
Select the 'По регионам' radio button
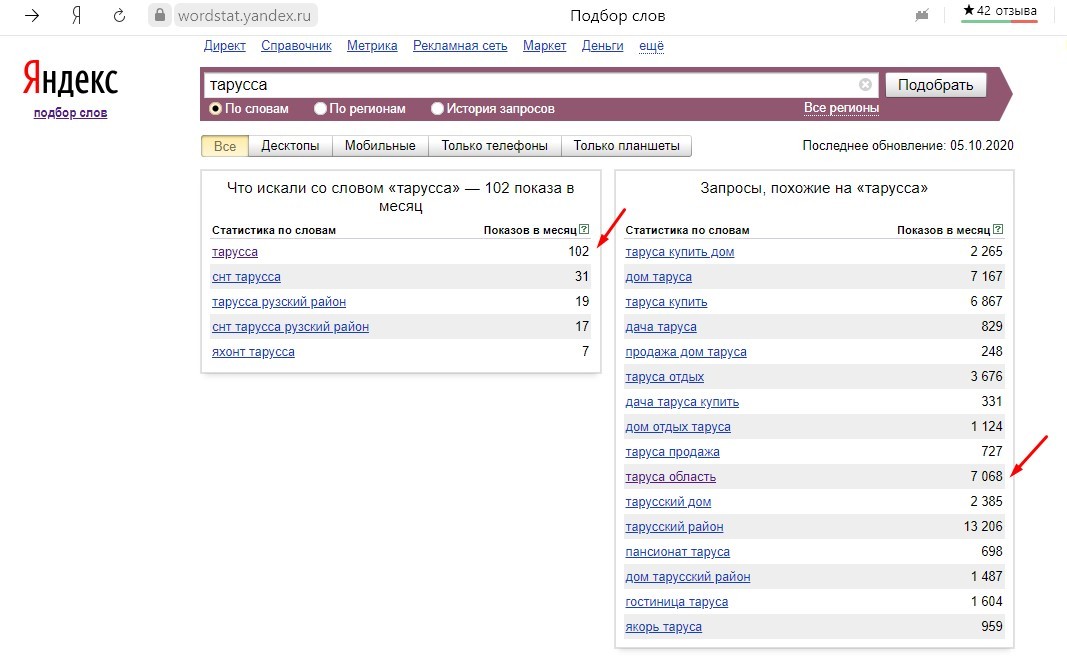coord(320,109)
